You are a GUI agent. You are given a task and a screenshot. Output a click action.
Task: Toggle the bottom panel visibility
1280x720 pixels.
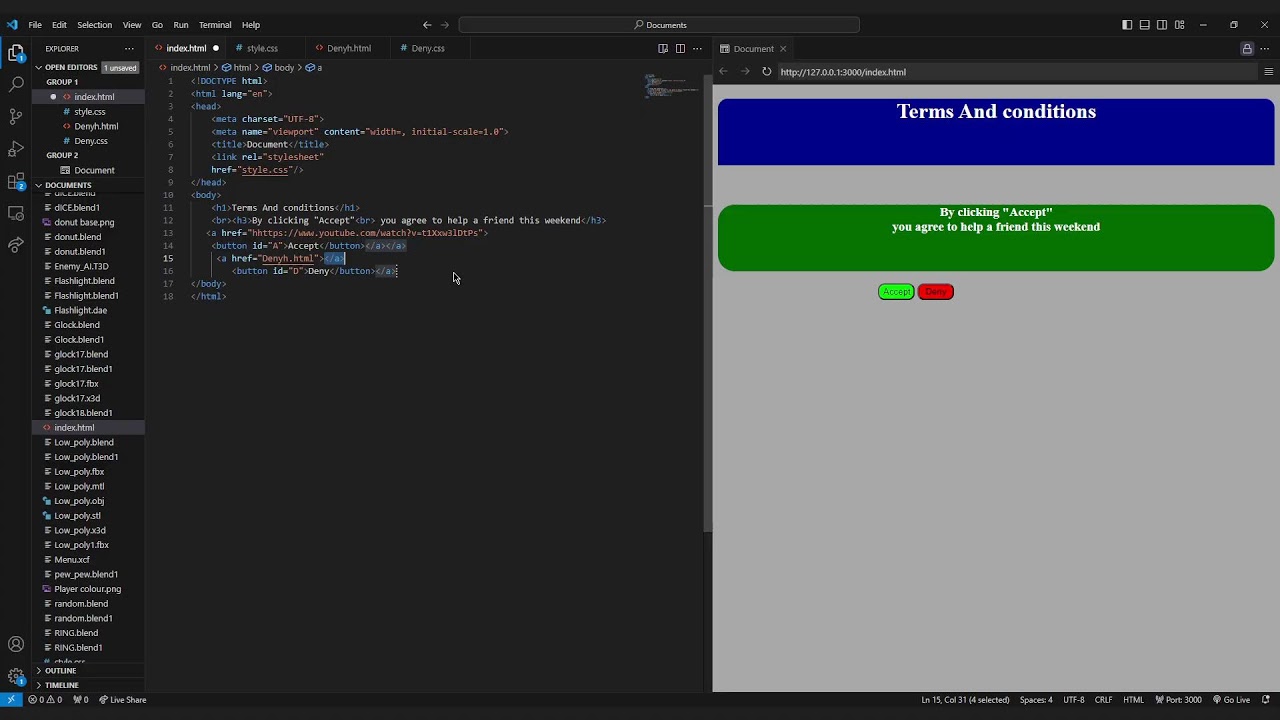click(1145, 25)
